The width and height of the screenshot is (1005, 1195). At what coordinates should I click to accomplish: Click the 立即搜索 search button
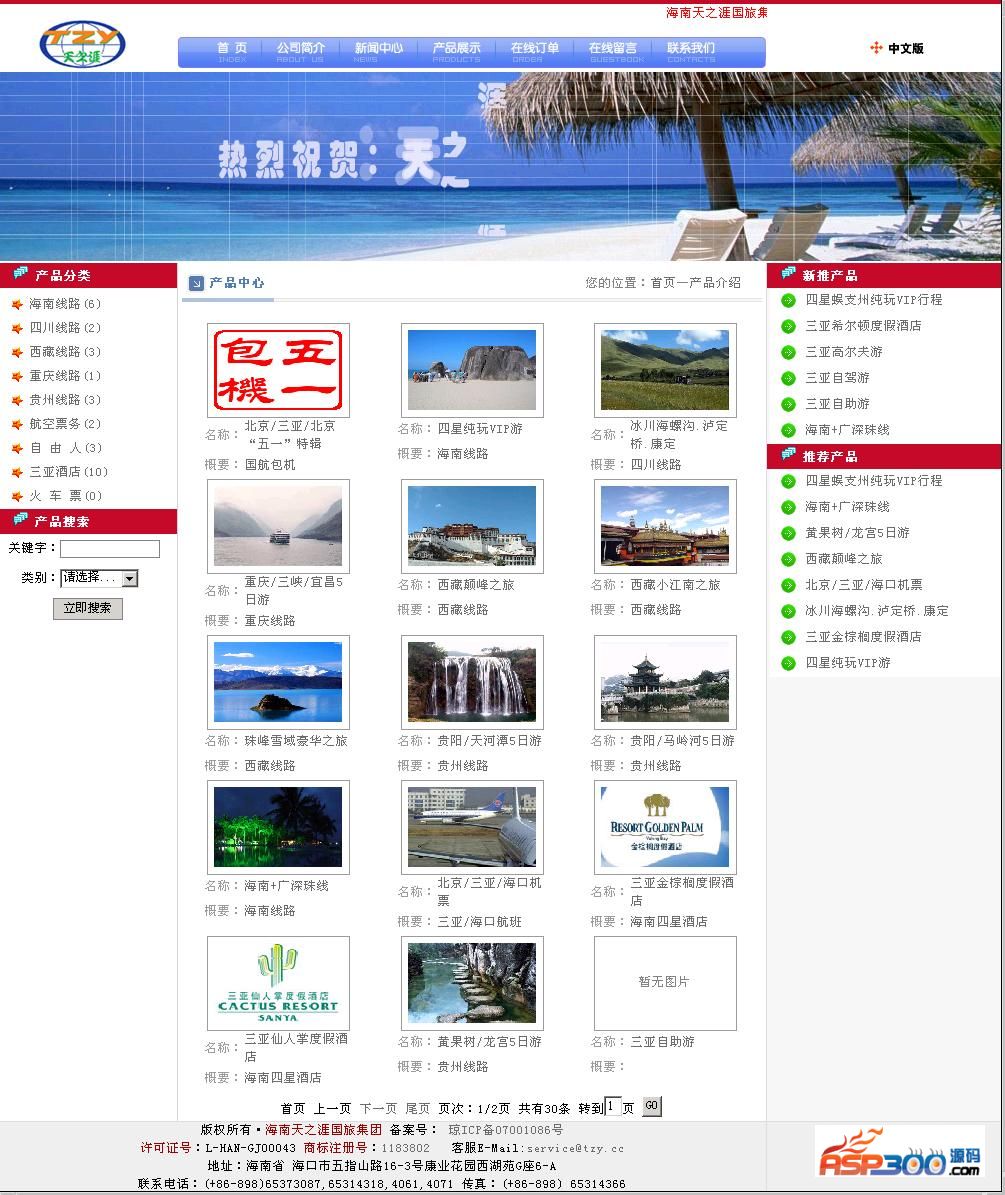click(x=88, y=608)
